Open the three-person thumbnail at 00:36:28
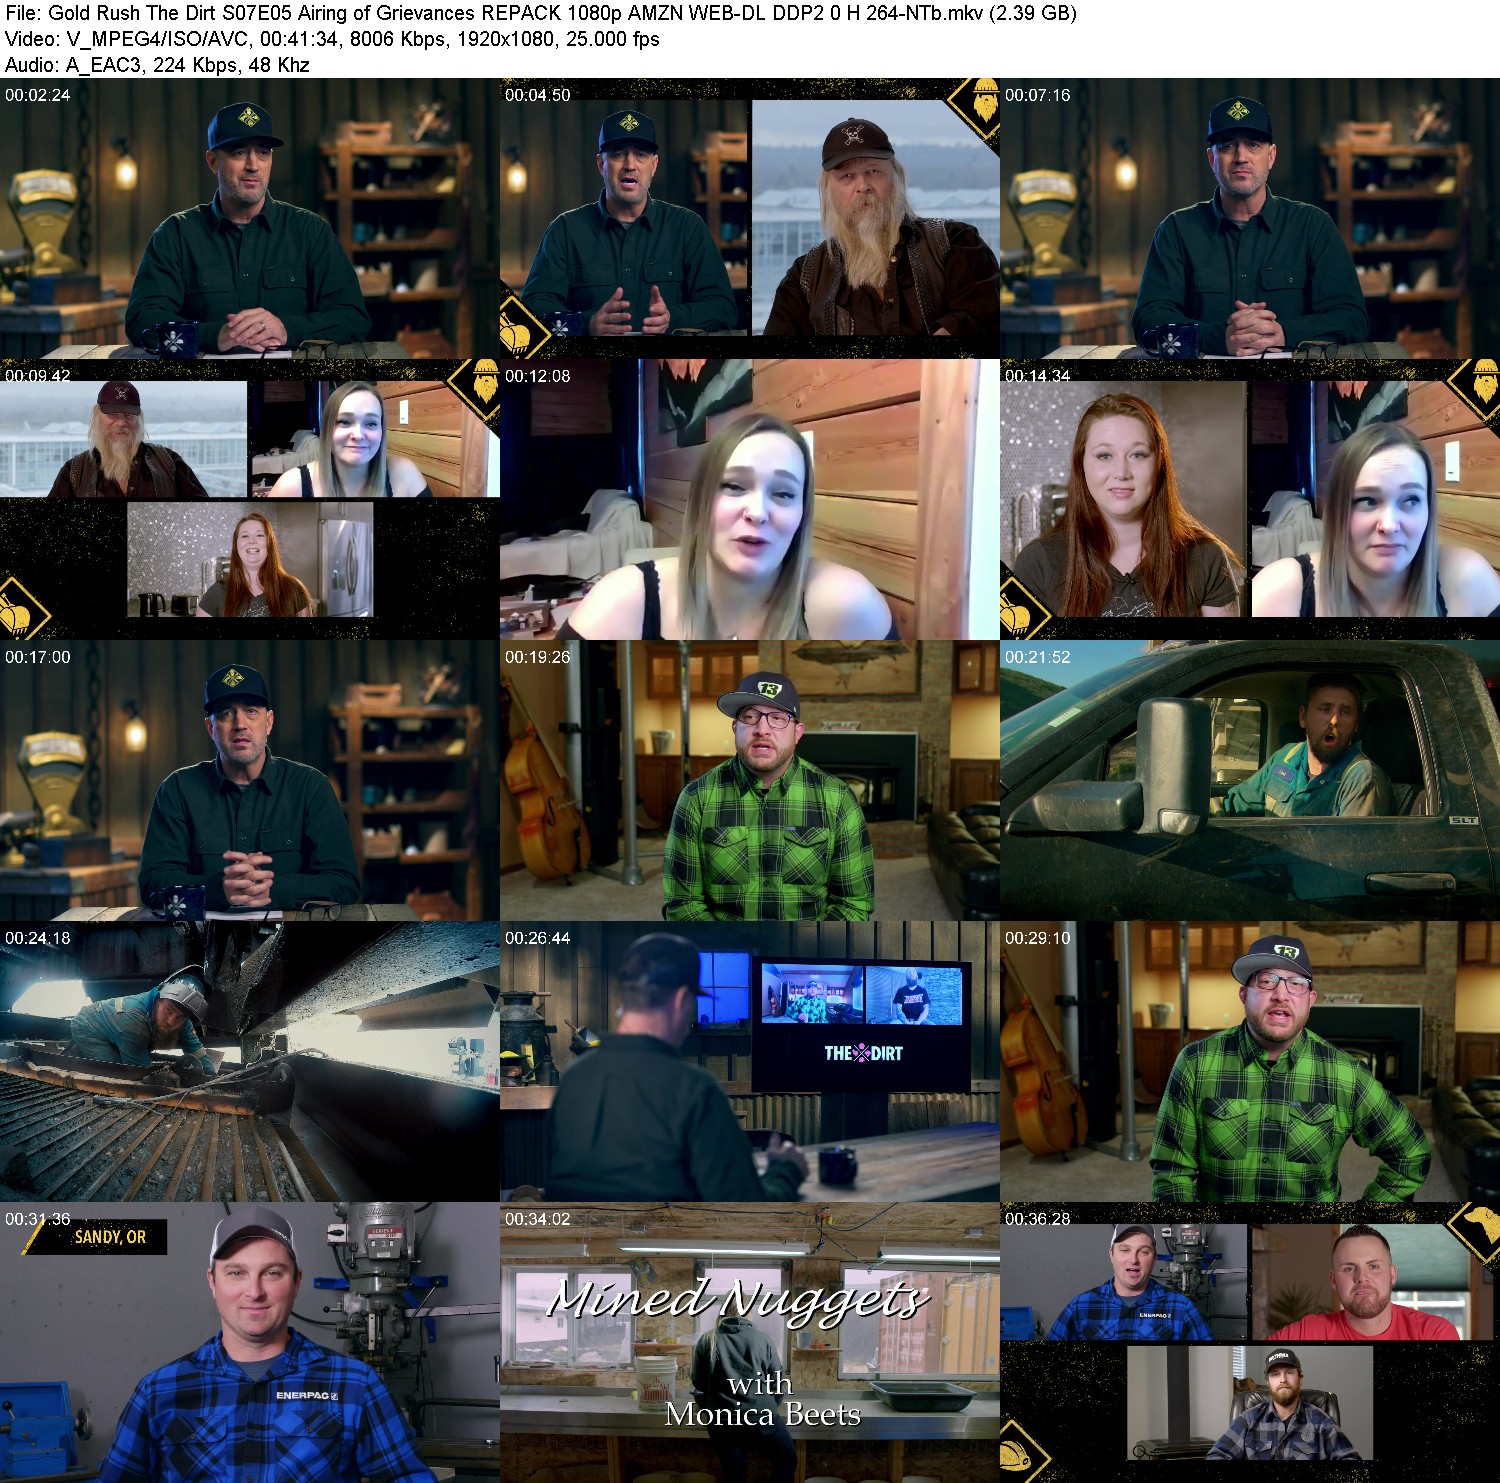The width and height of the screenshot is (1500, 1483). (x=1250, y=1343)
